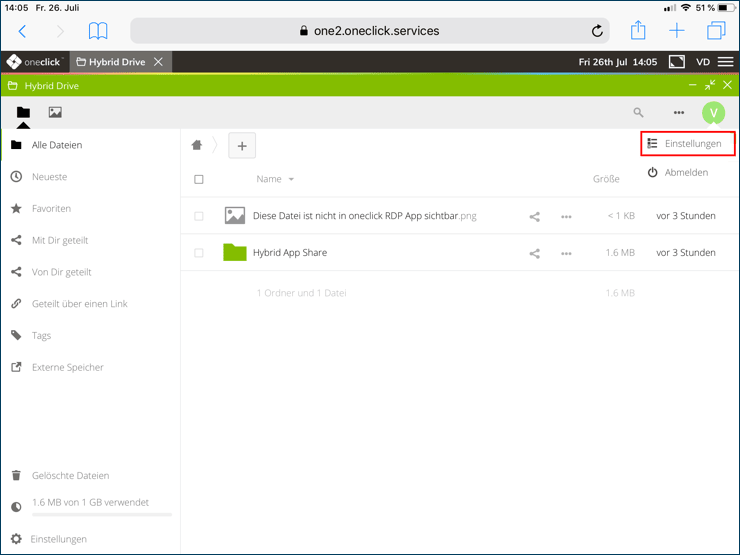
Task: Select Abmelden to log out
Action: coord(685,172)
